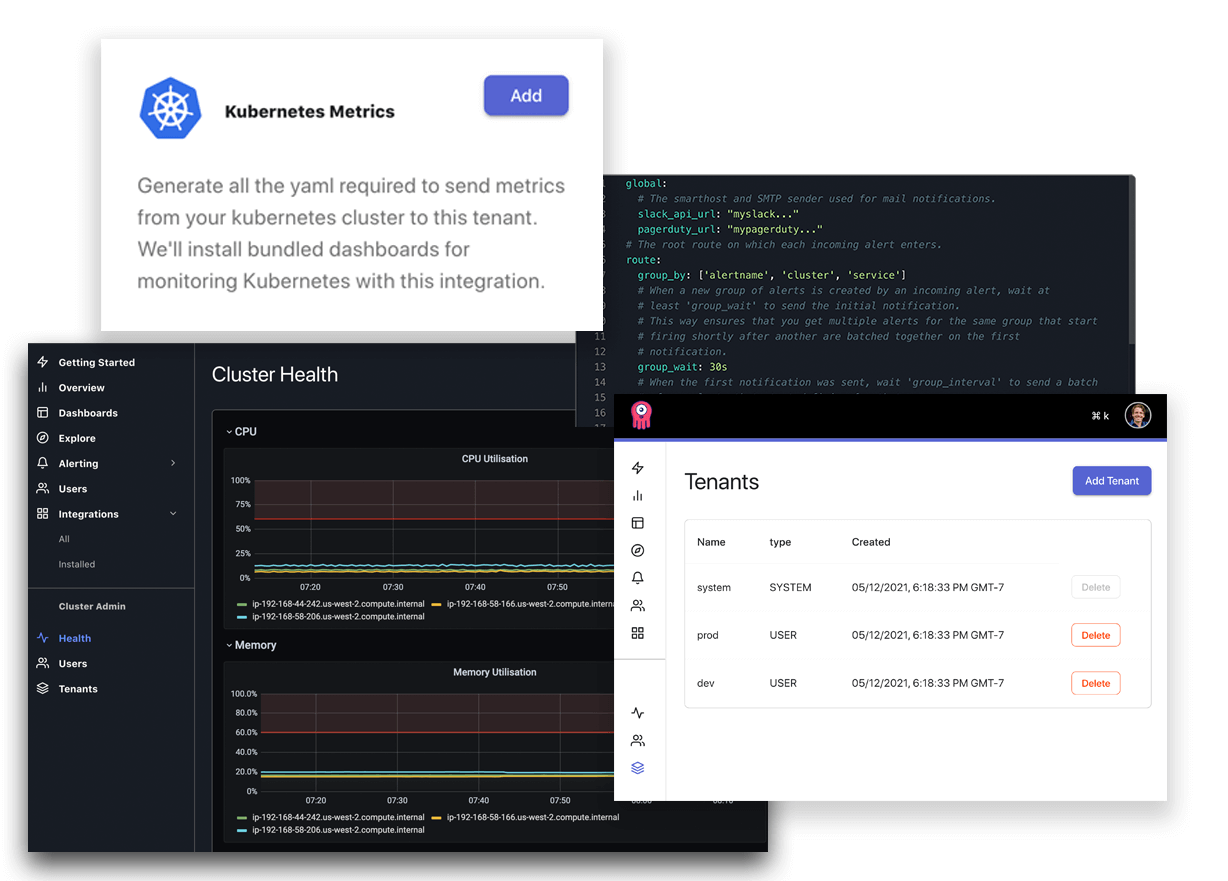Click Memory Utilisation panel title
Image resolution: width=1228 pixels, height=881 pixels.
tap(495, 672)
